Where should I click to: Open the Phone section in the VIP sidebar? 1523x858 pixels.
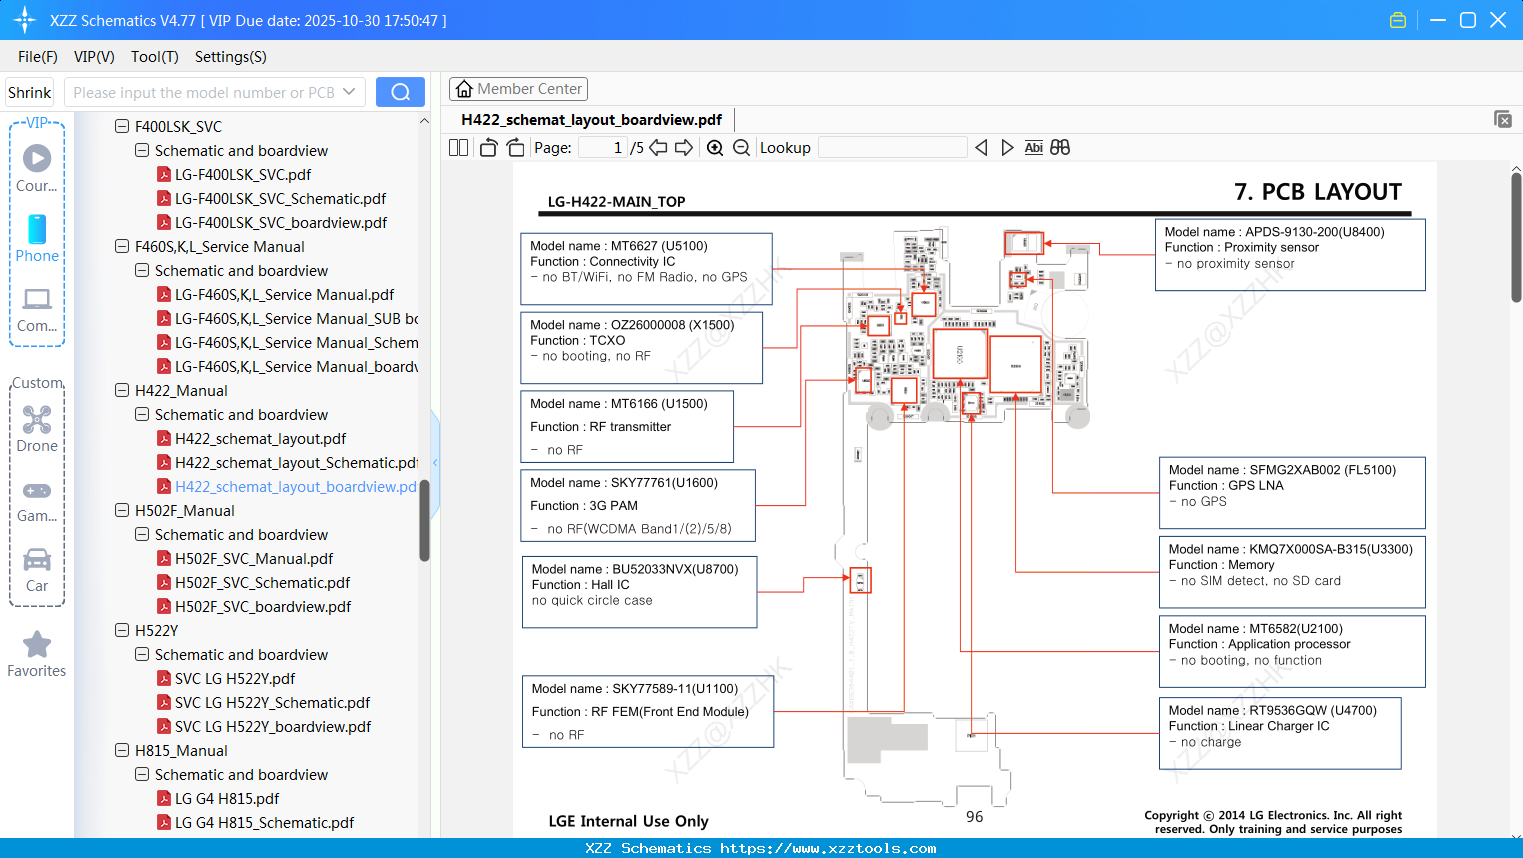click(x=37, y=240)
